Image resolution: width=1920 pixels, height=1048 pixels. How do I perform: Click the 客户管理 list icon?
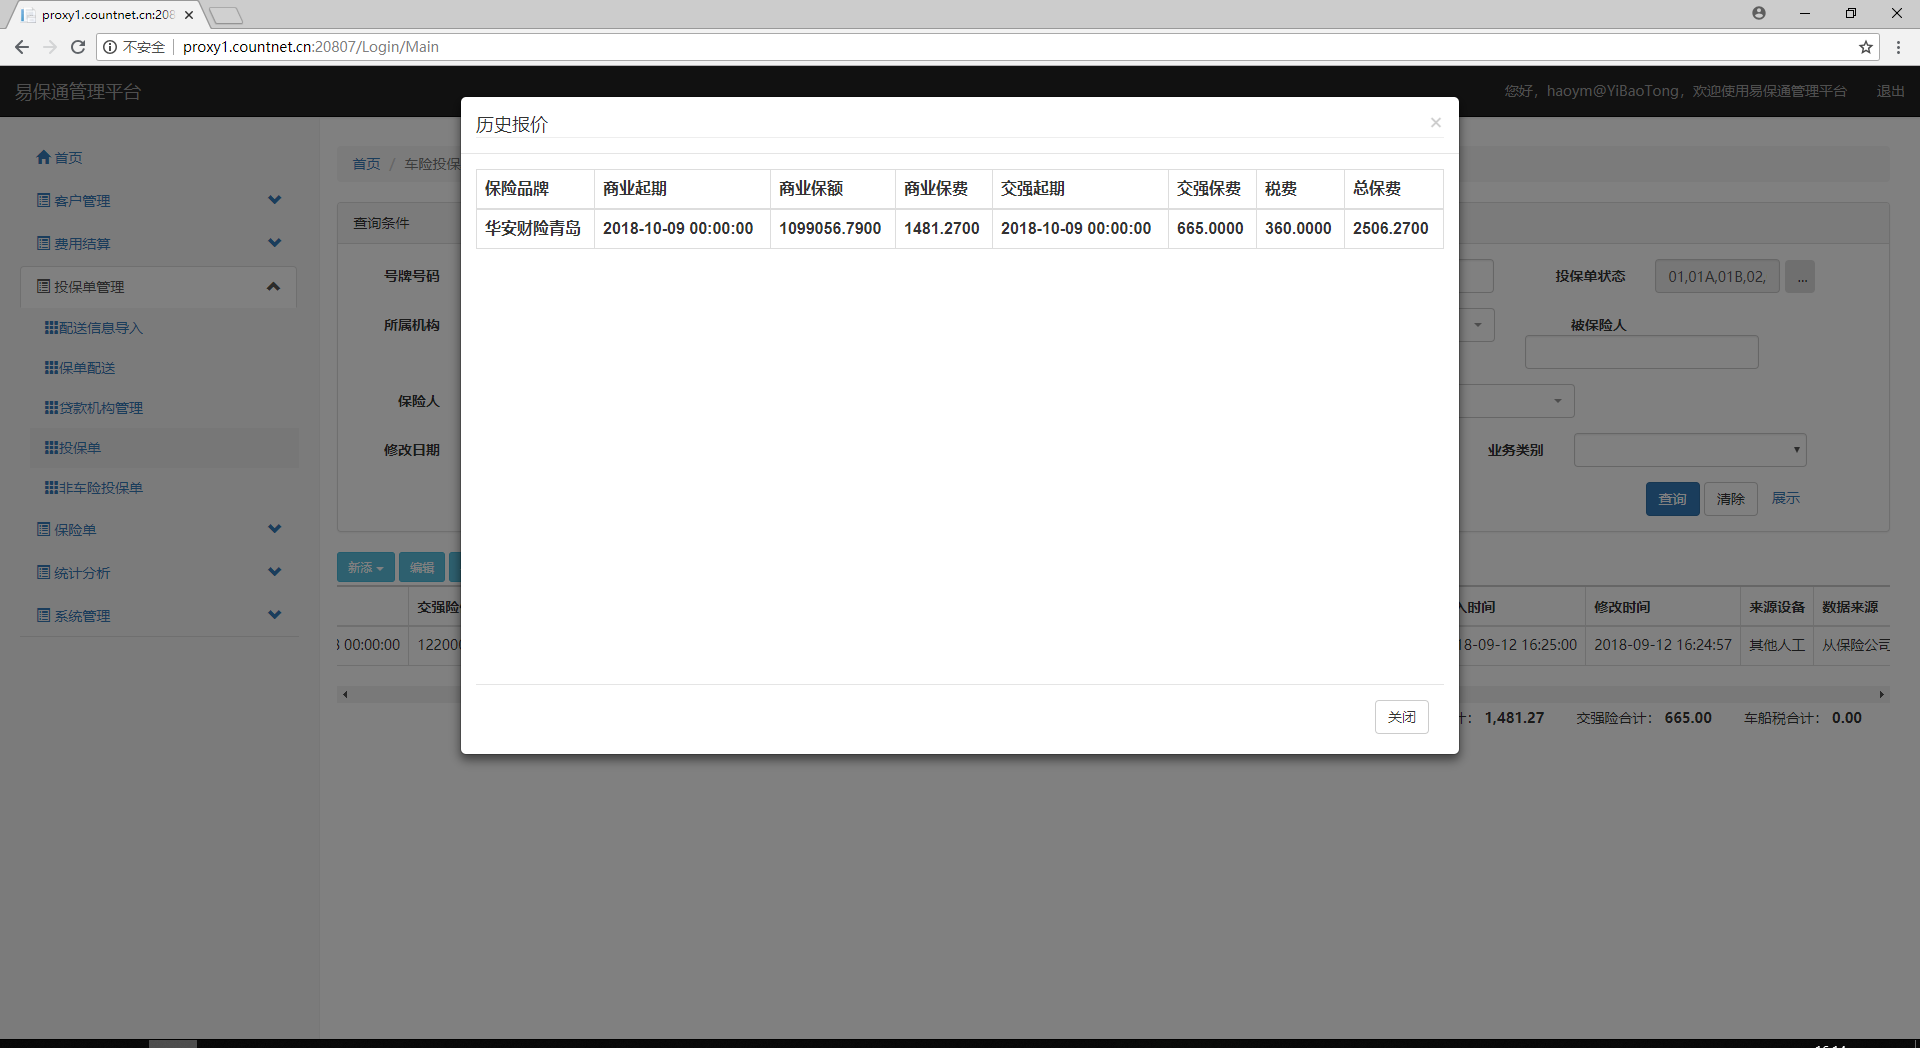[43, 200]
